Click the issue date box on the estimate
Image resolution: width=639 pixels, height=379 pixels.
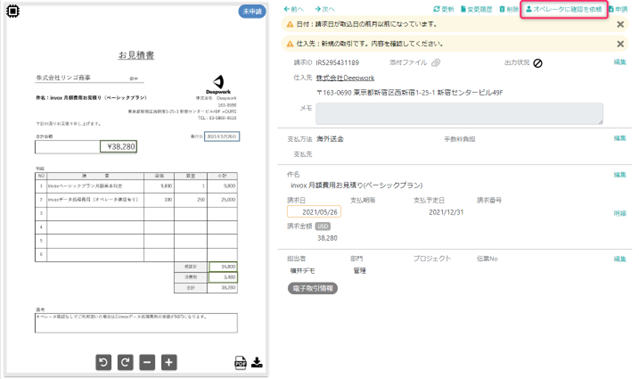(x=222, y=137)
